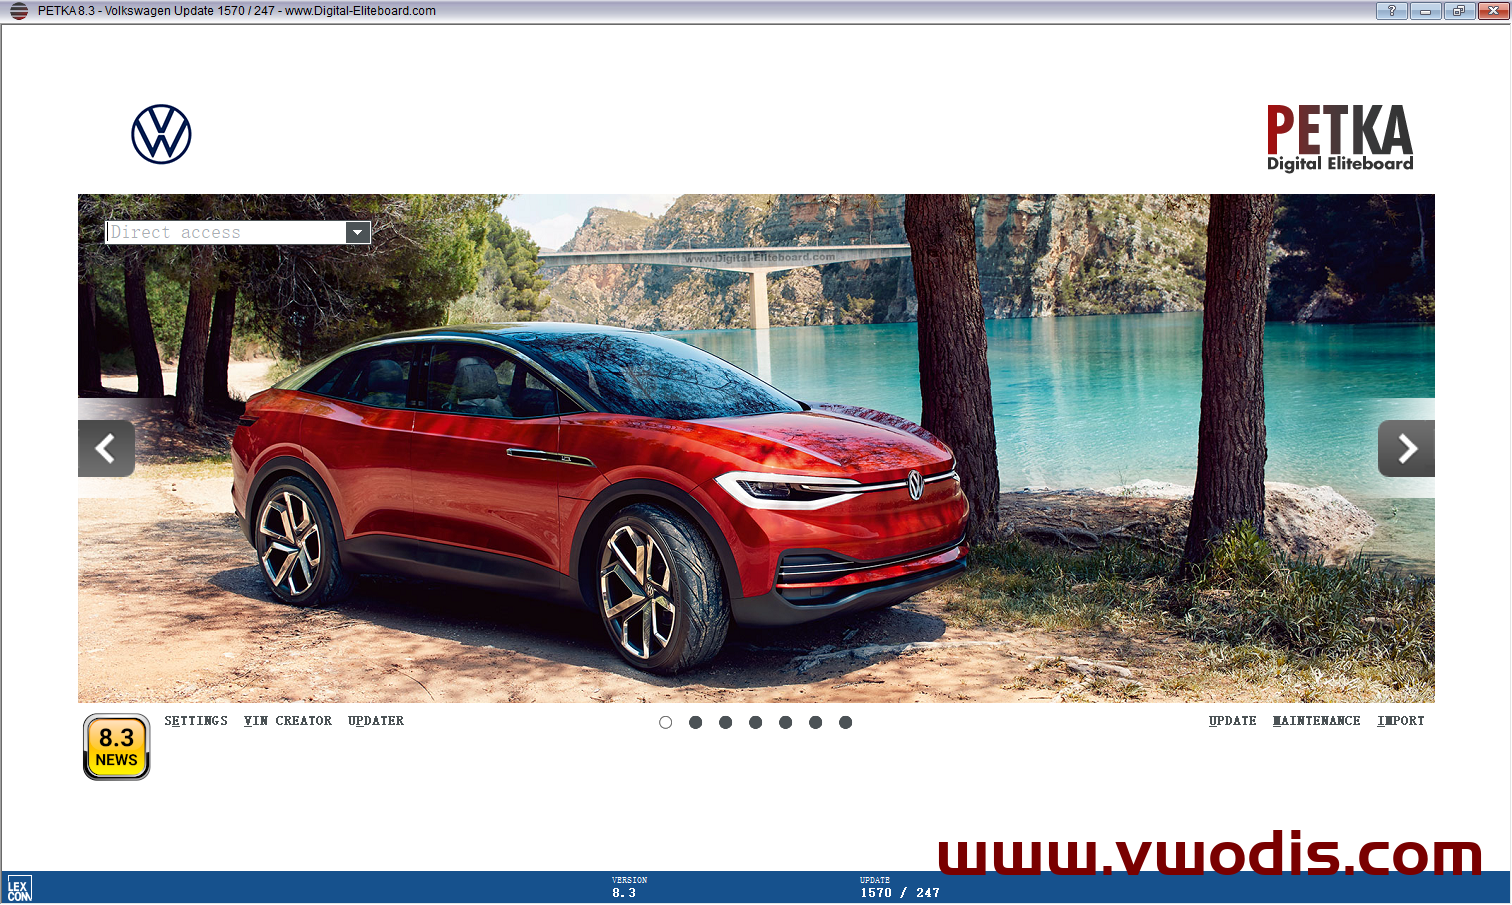Select the first carousel dot

click(x=666, y=722)
